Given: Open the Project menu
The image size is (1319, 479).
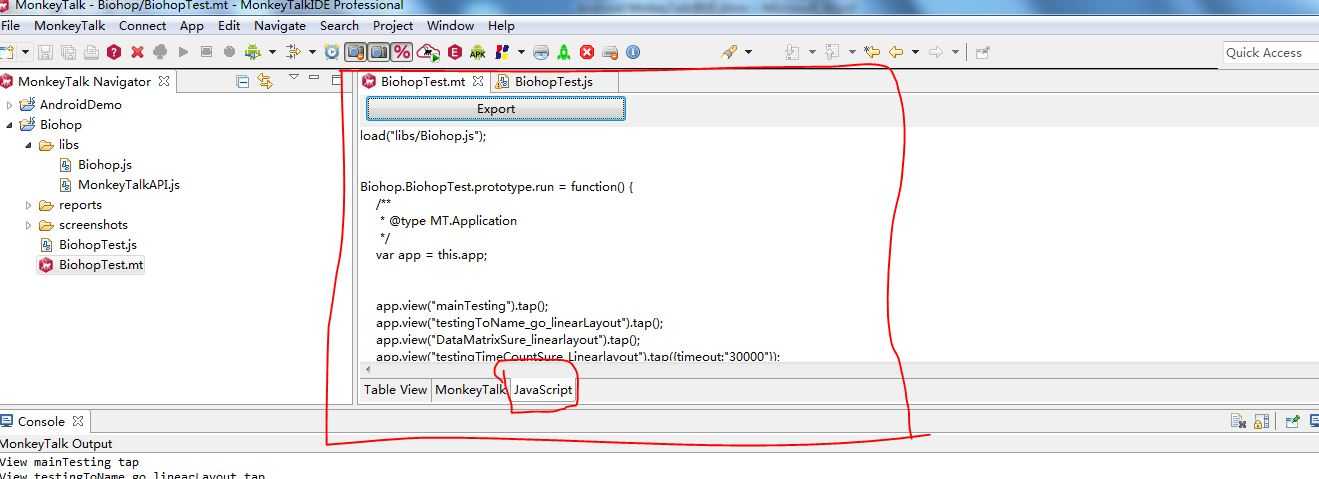Looking at the screenshot, I should click(x=393, y=25).
